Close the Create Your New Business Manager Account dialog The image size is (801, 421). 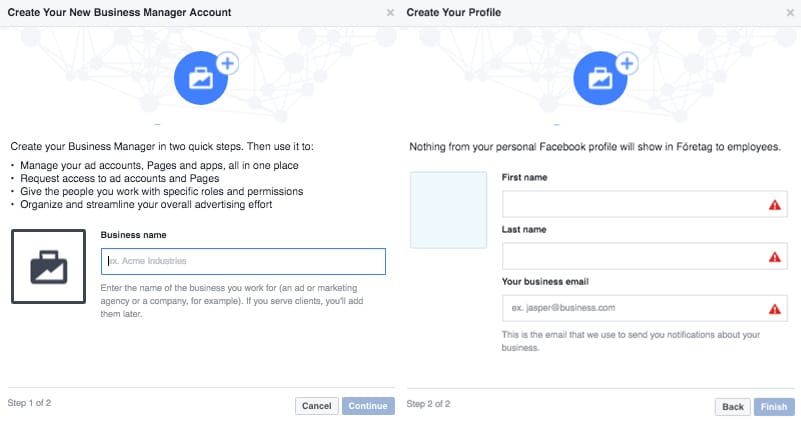(390, 12)
